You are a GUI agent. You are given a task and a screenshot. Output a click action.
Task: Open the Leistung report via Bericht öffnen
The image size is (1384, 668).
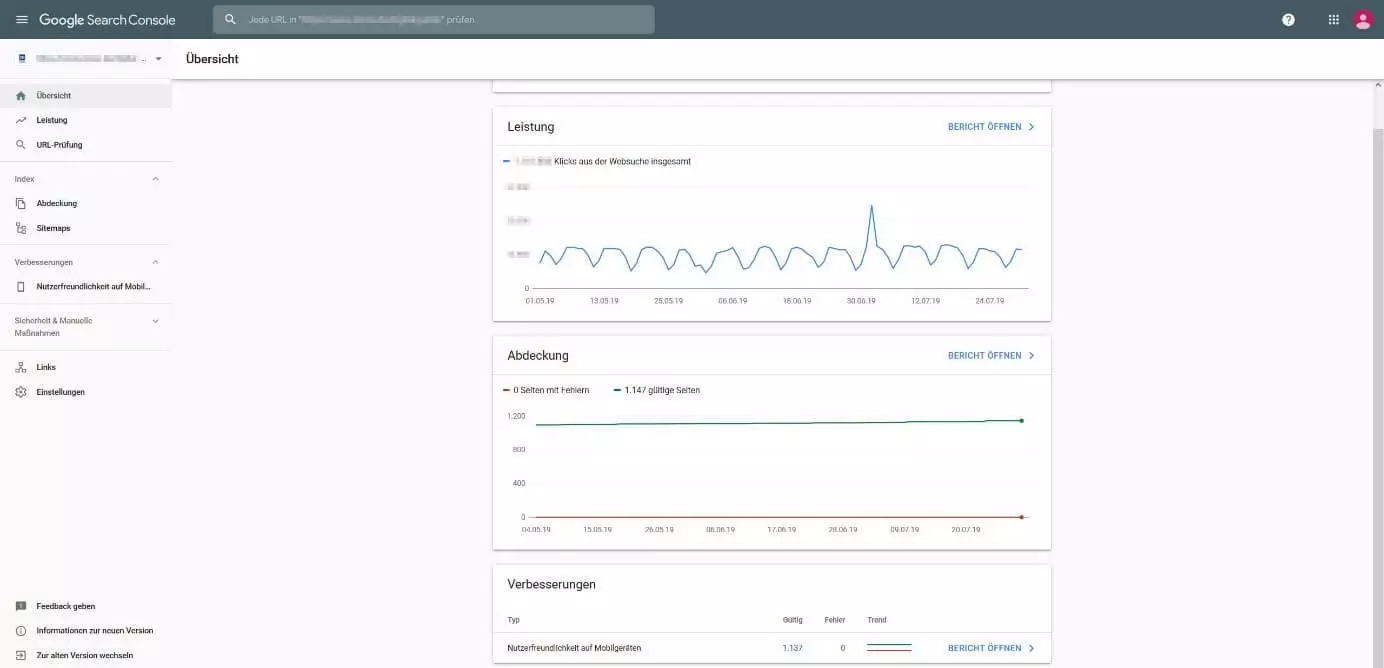click(990, 127)
